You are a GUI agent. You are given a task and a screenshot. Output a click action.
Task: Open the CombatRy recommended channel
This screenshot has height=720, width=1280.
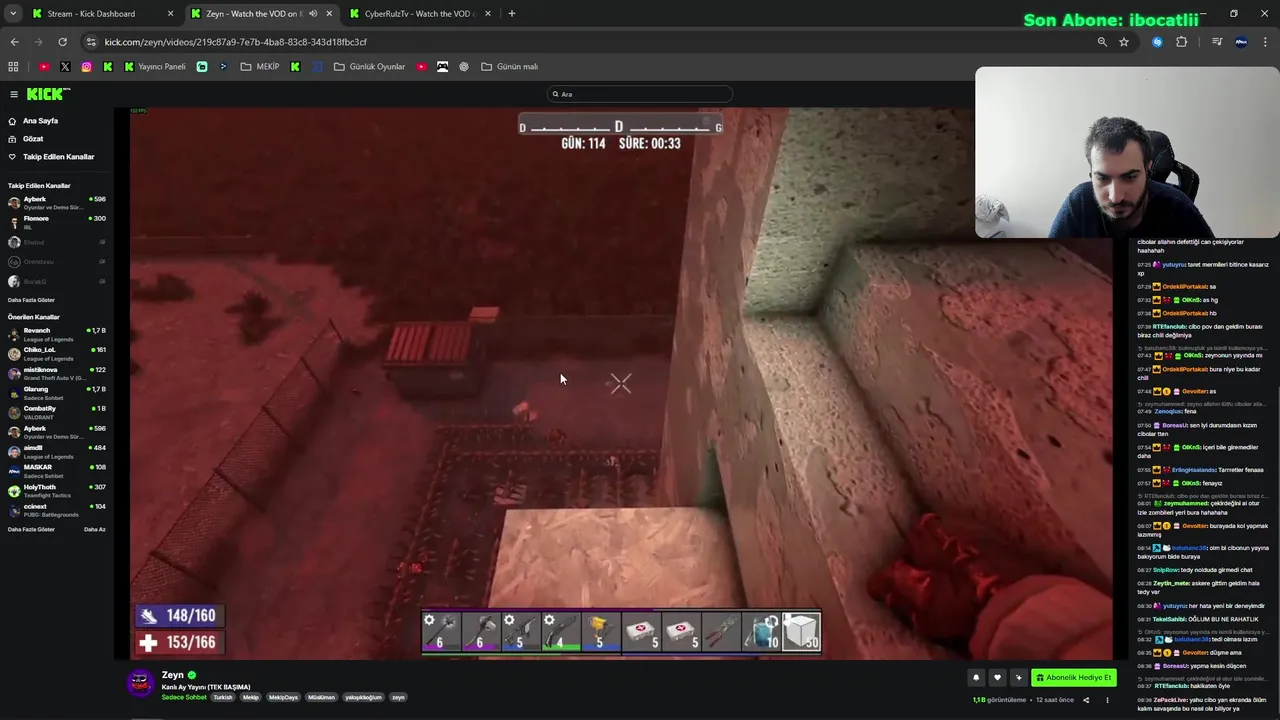coord(56,412)
